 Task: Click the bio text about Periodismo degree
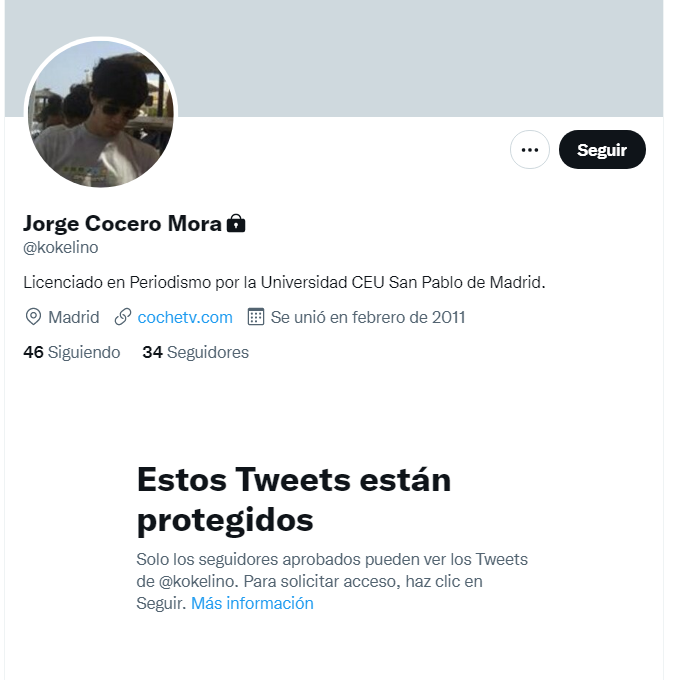(x=284, y=282)
